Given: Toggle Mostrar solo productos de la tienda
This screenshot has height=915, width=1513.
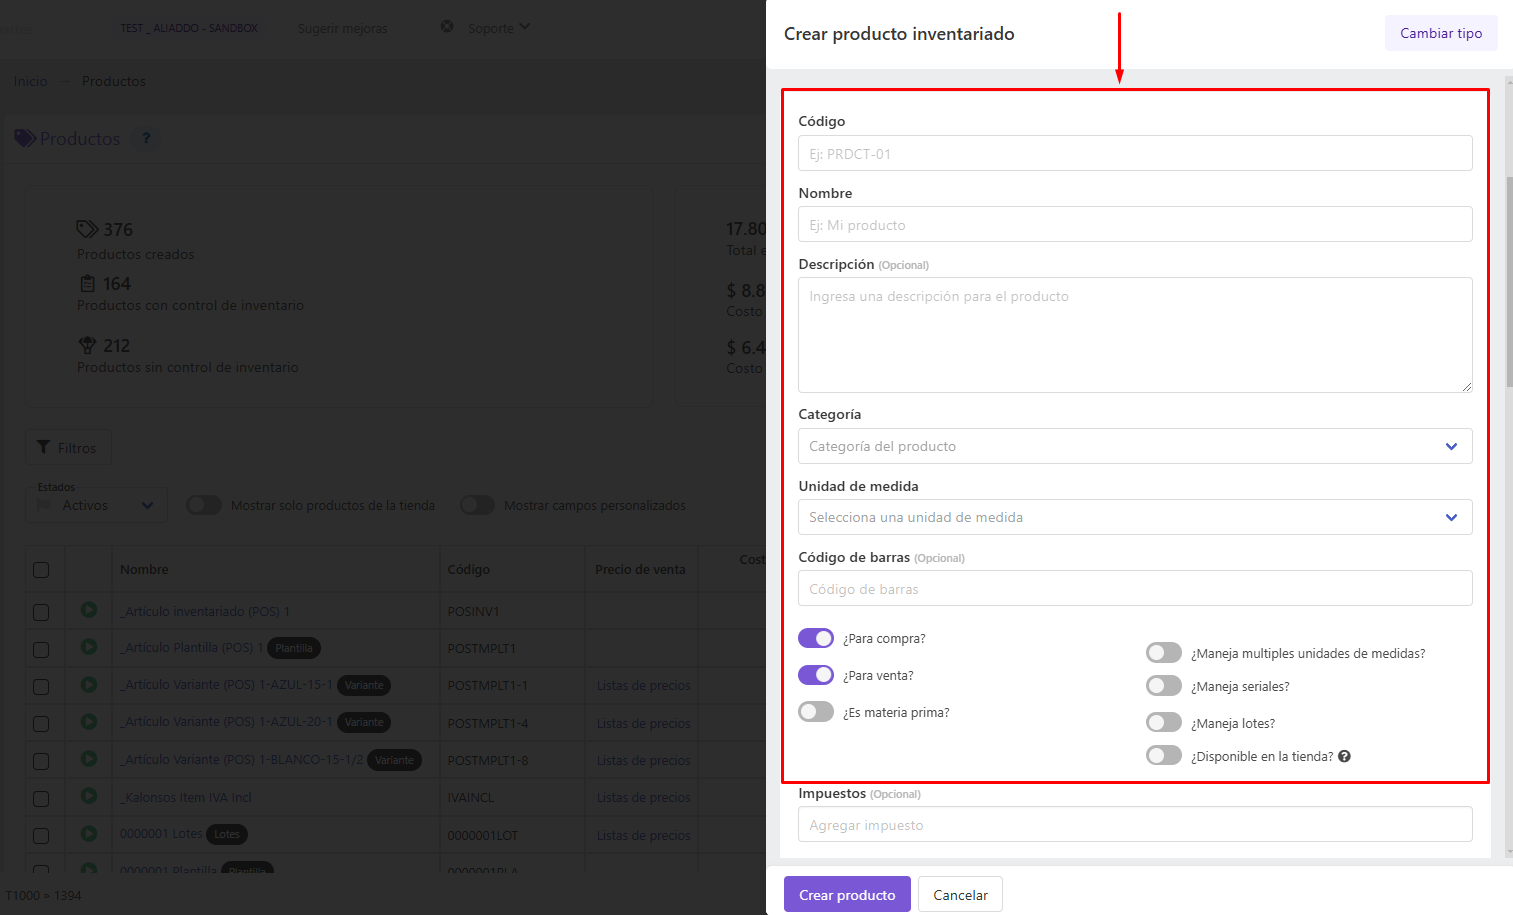Looking at the screenshot, I should tap(204, 505).
